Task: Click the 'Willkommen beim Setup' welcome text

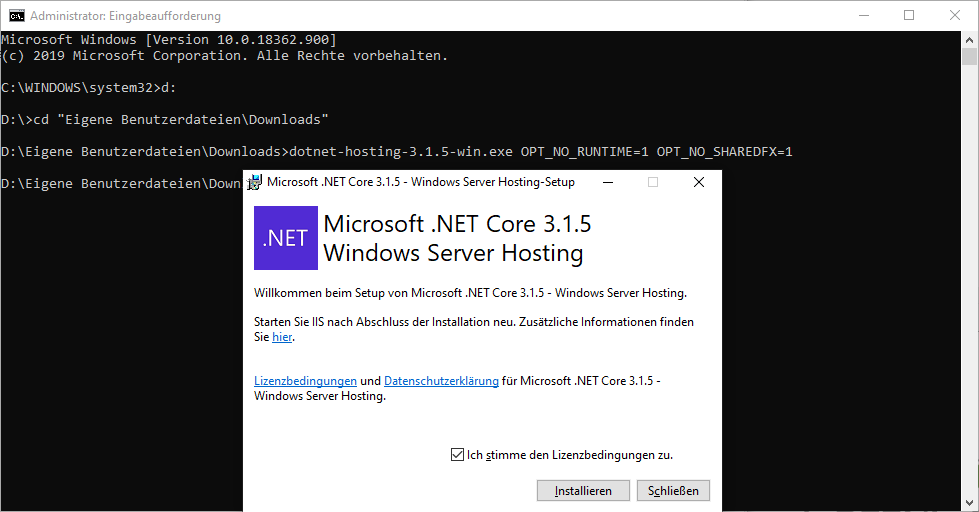Action: click(470, 293)
